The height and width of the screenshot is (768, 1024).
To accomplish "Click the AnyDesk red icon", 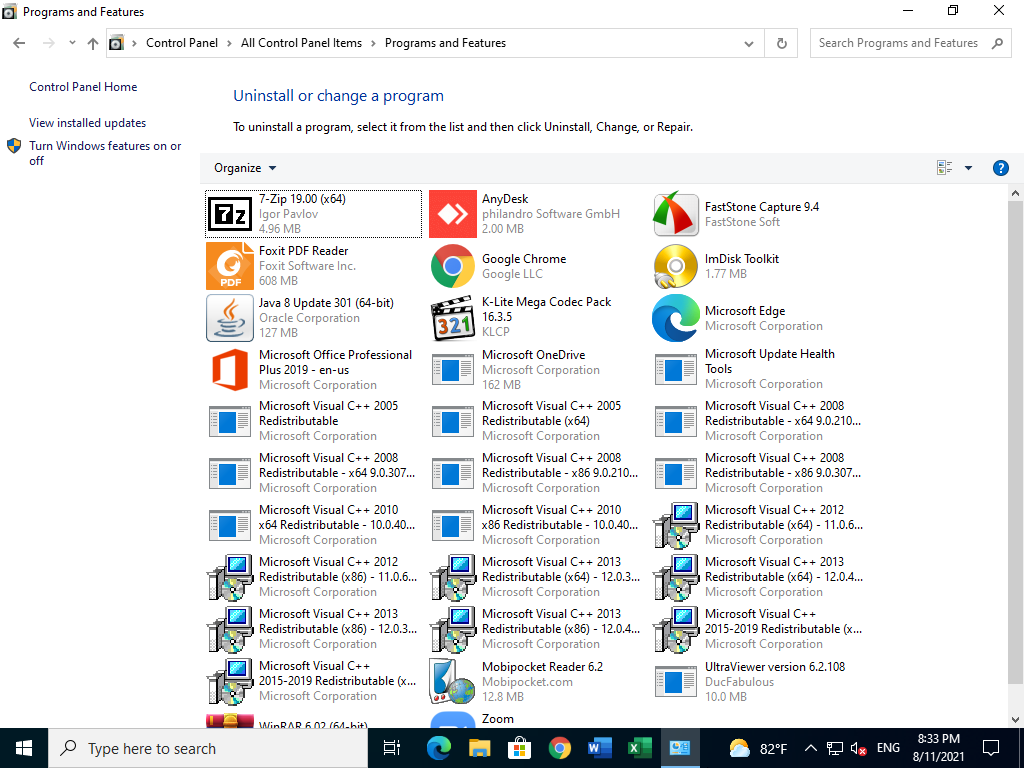I will (x=453, y=214).
